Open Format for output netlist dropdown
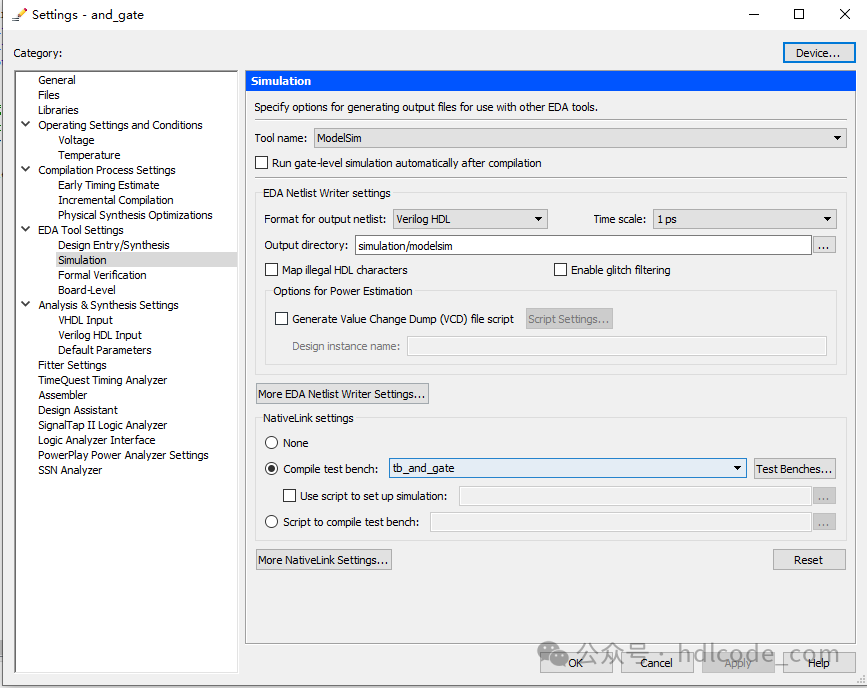 (x=470, y=219)
